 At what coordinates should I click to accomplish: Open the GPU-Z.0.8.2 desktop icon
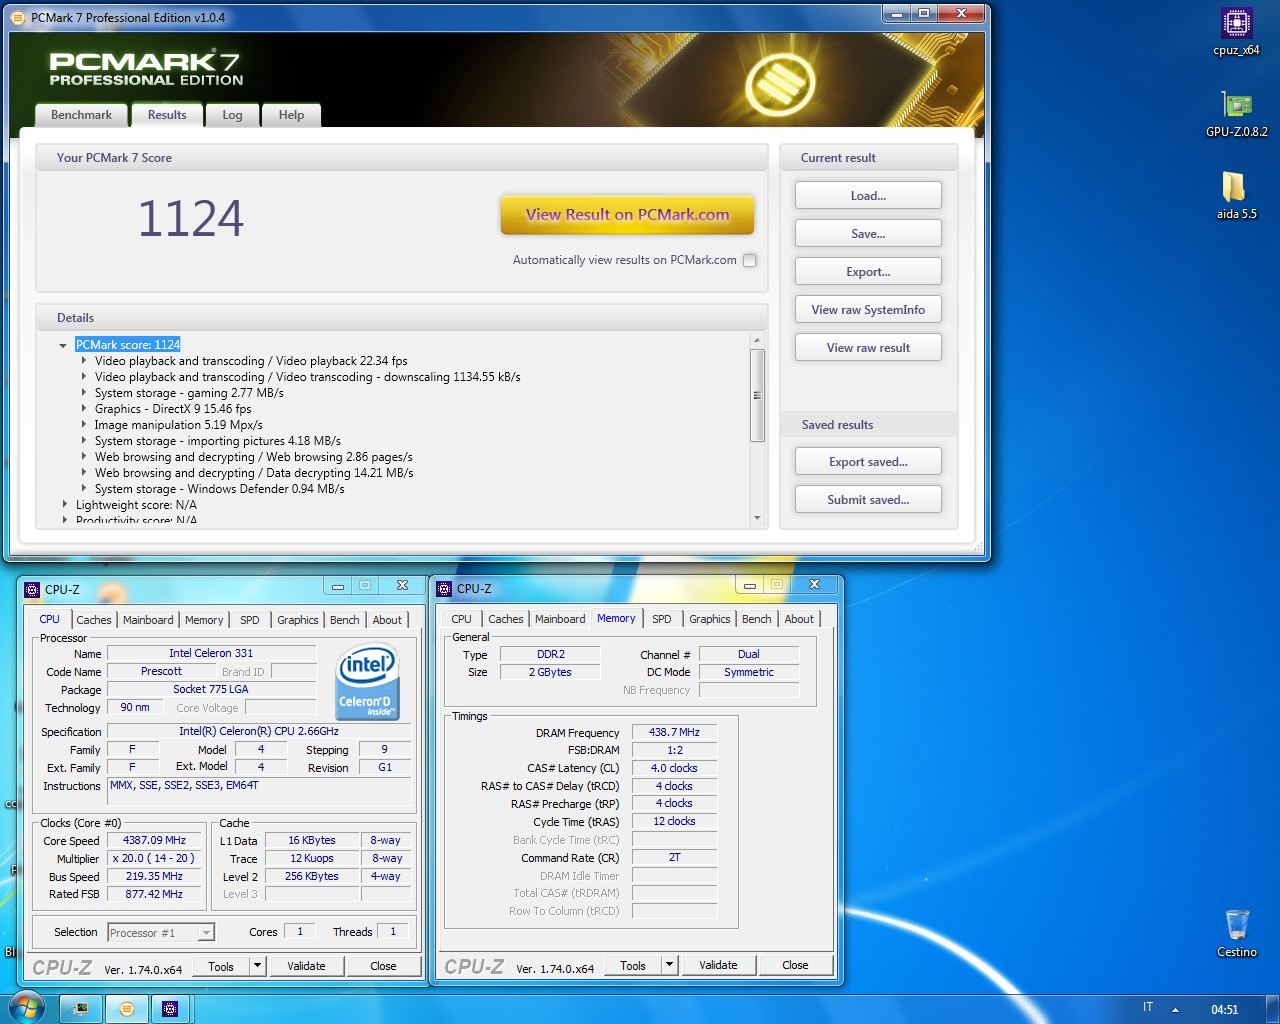coord(1237,113)
